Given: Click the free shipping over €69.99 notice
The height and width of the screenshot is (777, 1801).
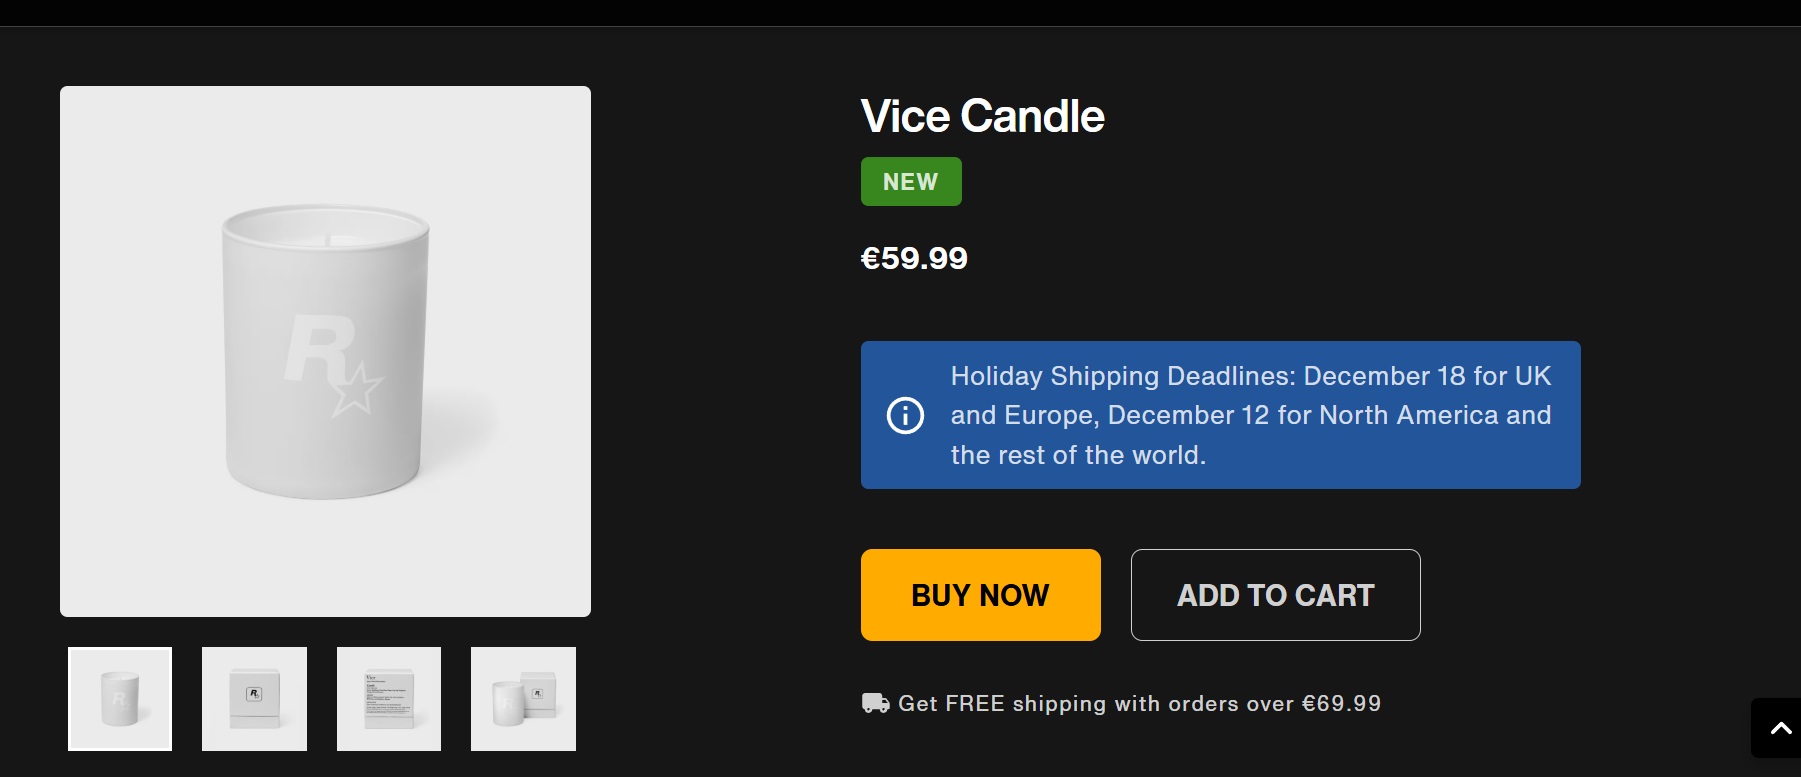Looking at the screenshot, I should tap(1139, 703).
